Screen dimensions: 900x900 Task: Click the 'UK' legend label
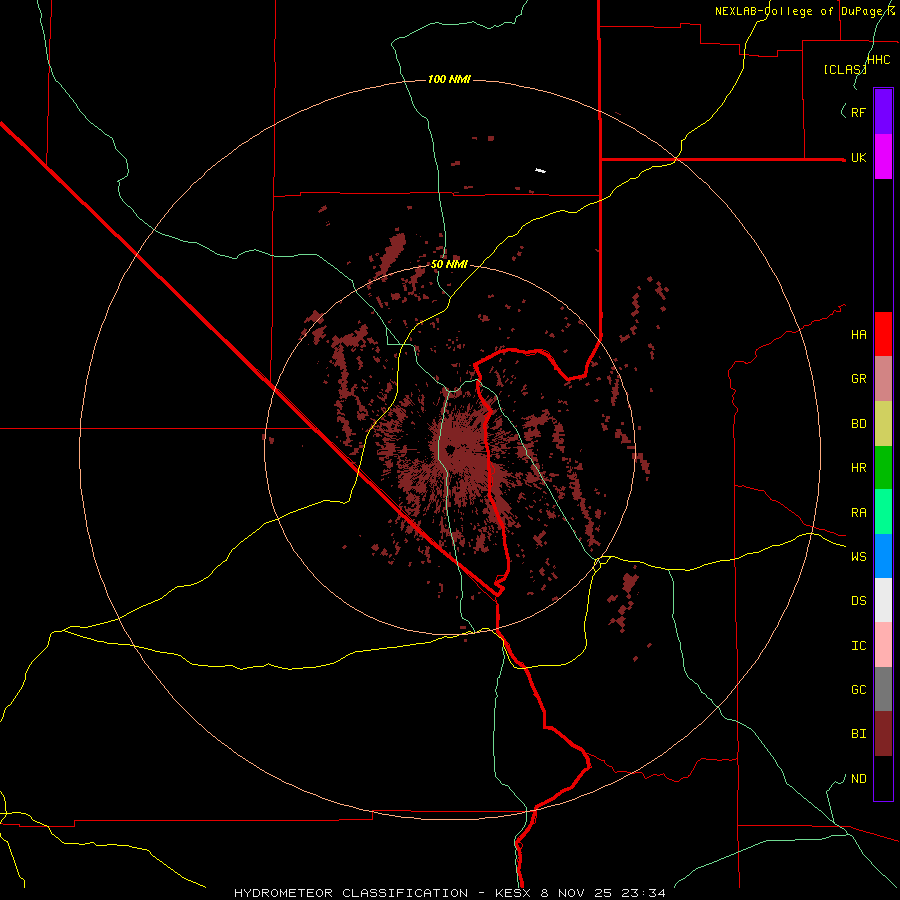pos(858,158)
